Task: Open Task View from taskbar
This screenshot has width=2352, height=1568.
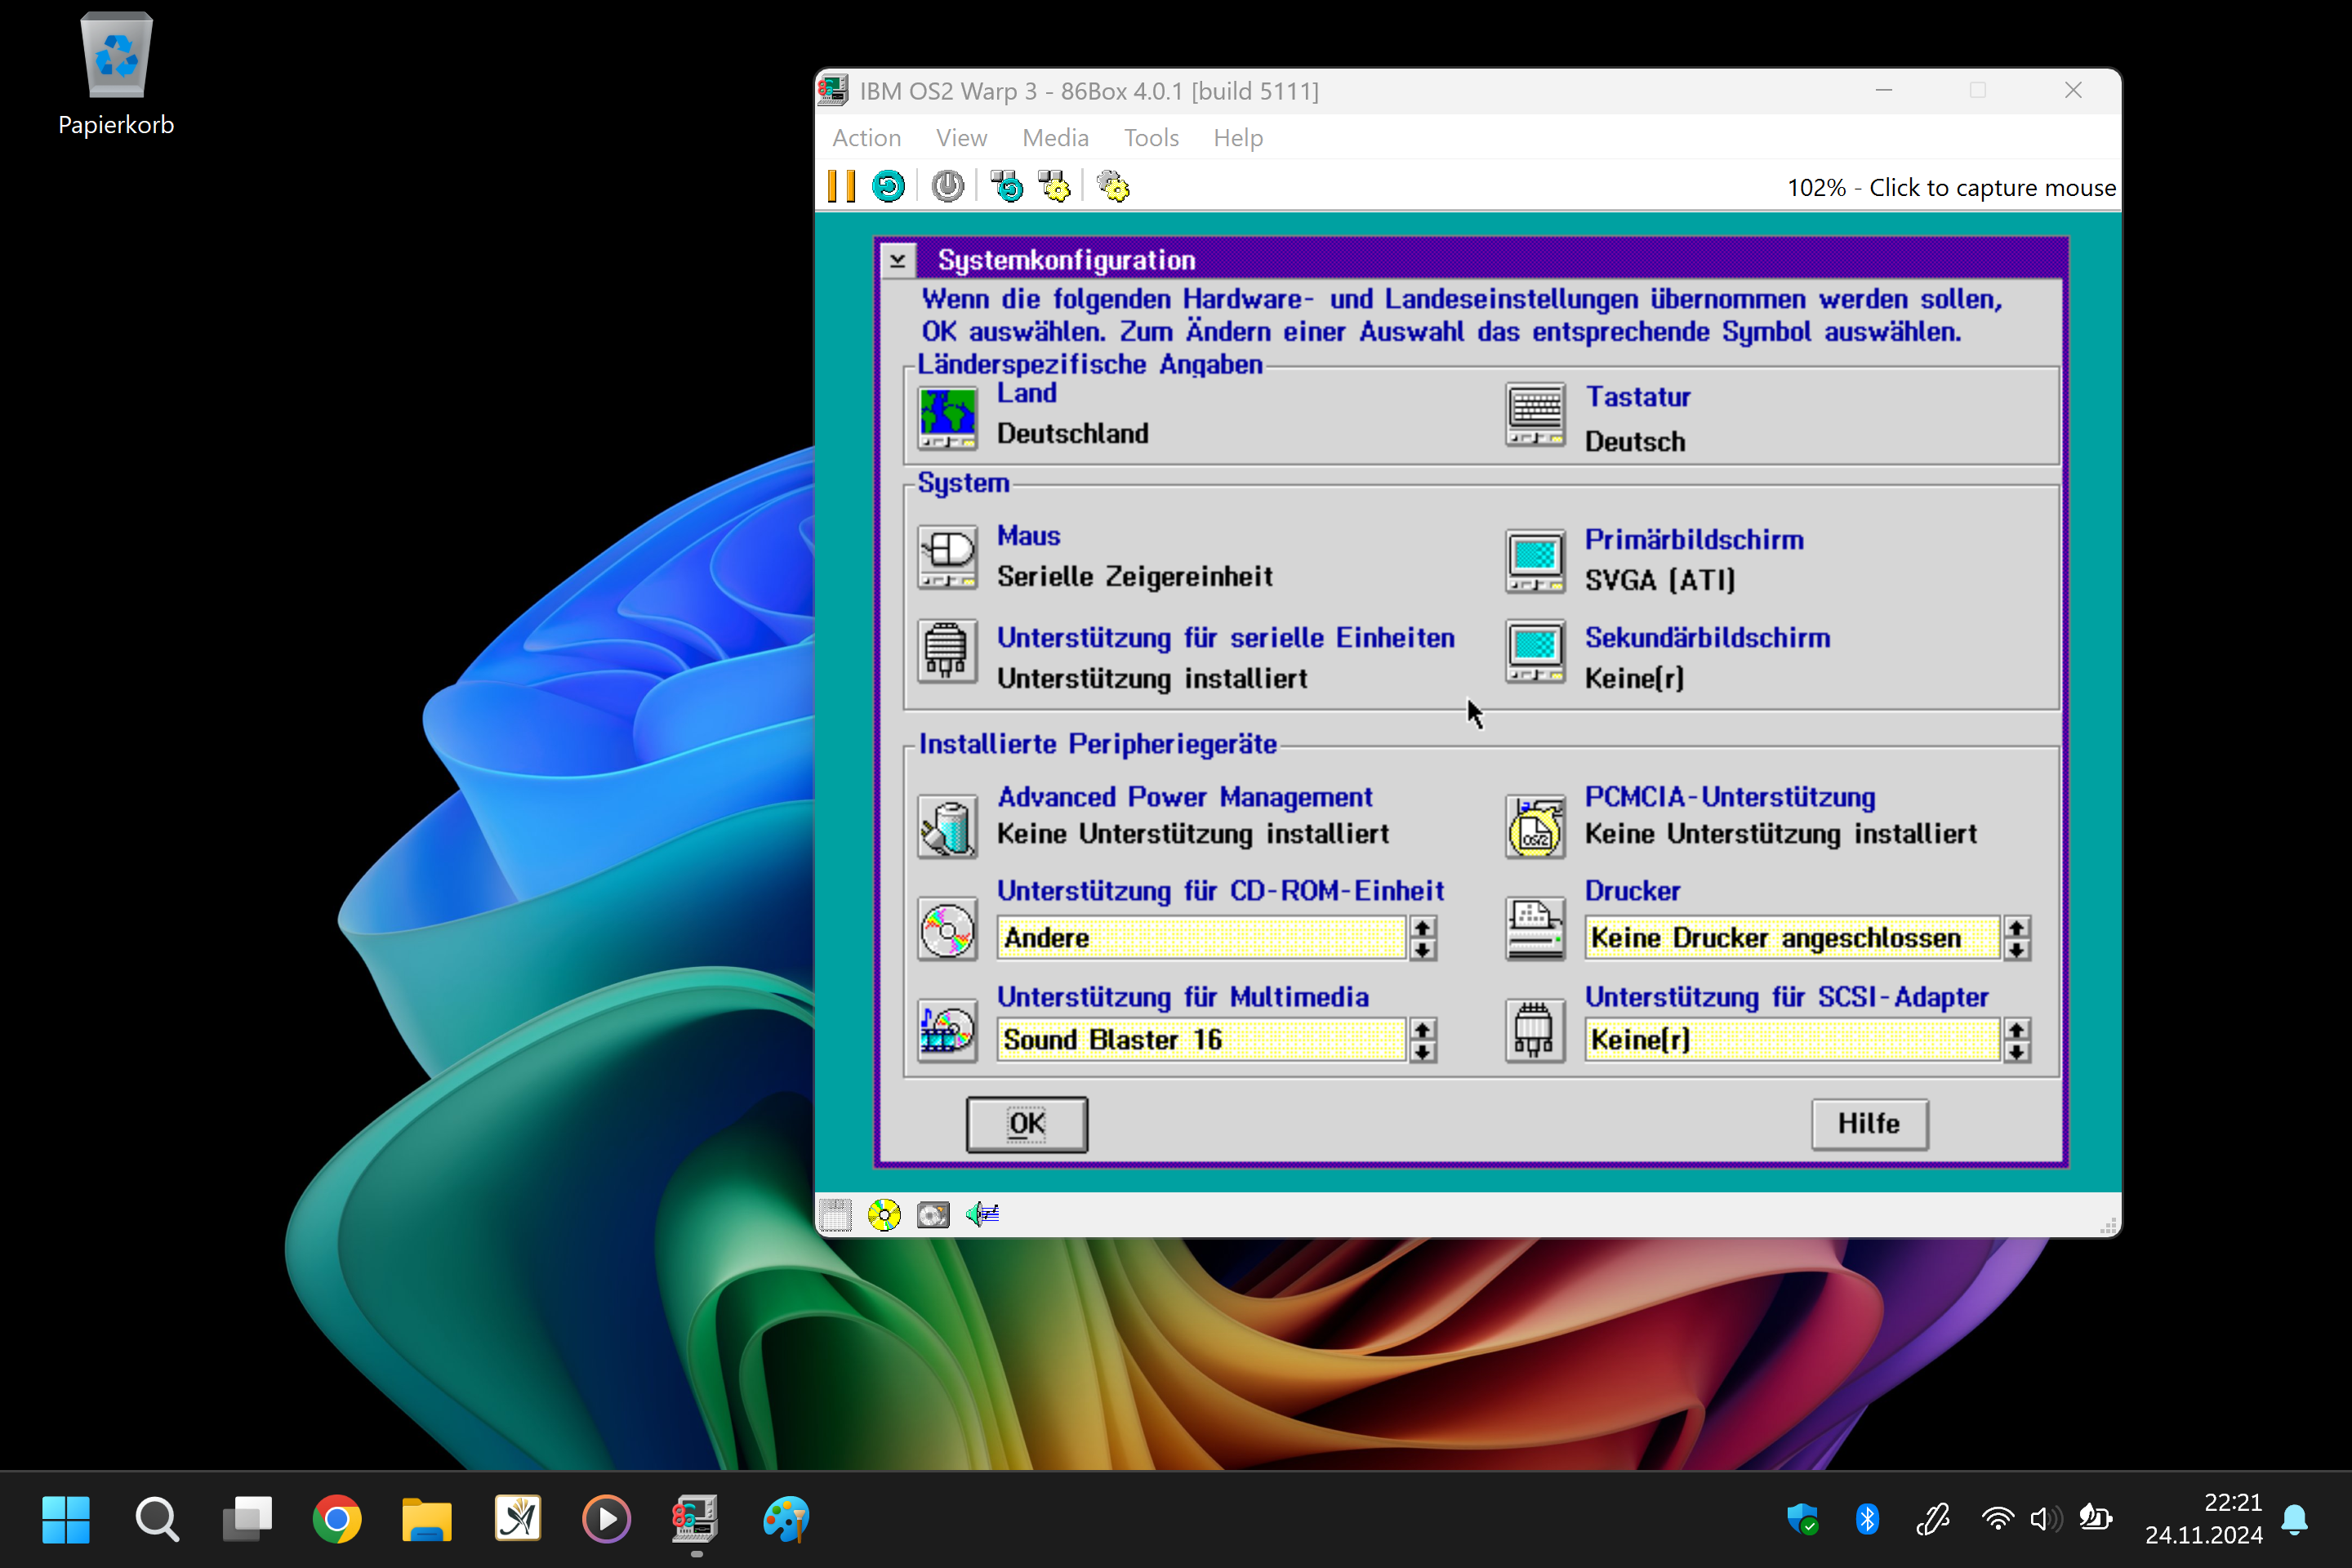Action: click(247, 1520)
